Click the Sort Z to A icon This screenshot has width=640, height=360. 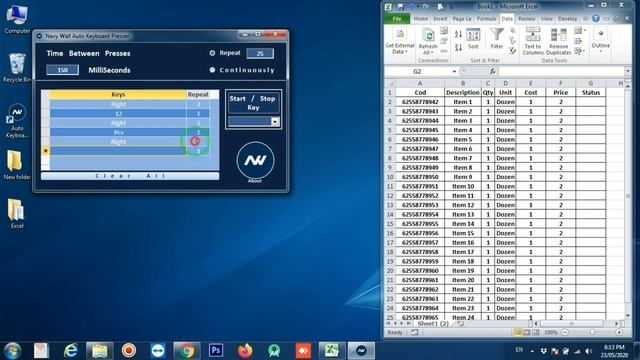click(458, 47)
